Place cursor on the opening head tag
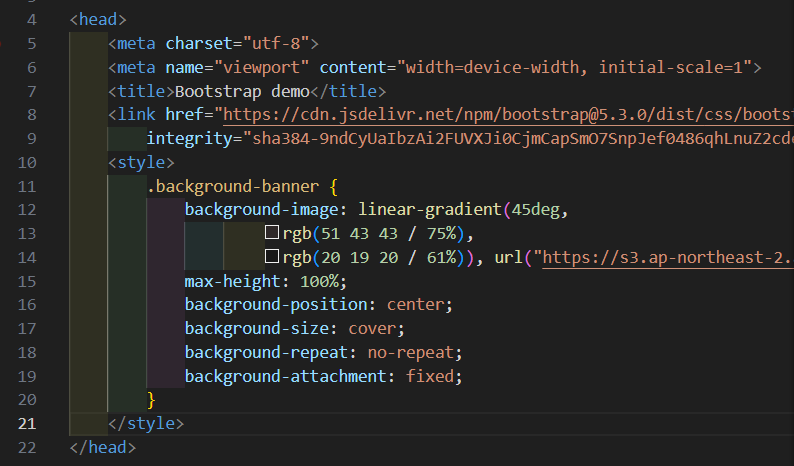This screenshot has width=794, height=466. point(98,19)
